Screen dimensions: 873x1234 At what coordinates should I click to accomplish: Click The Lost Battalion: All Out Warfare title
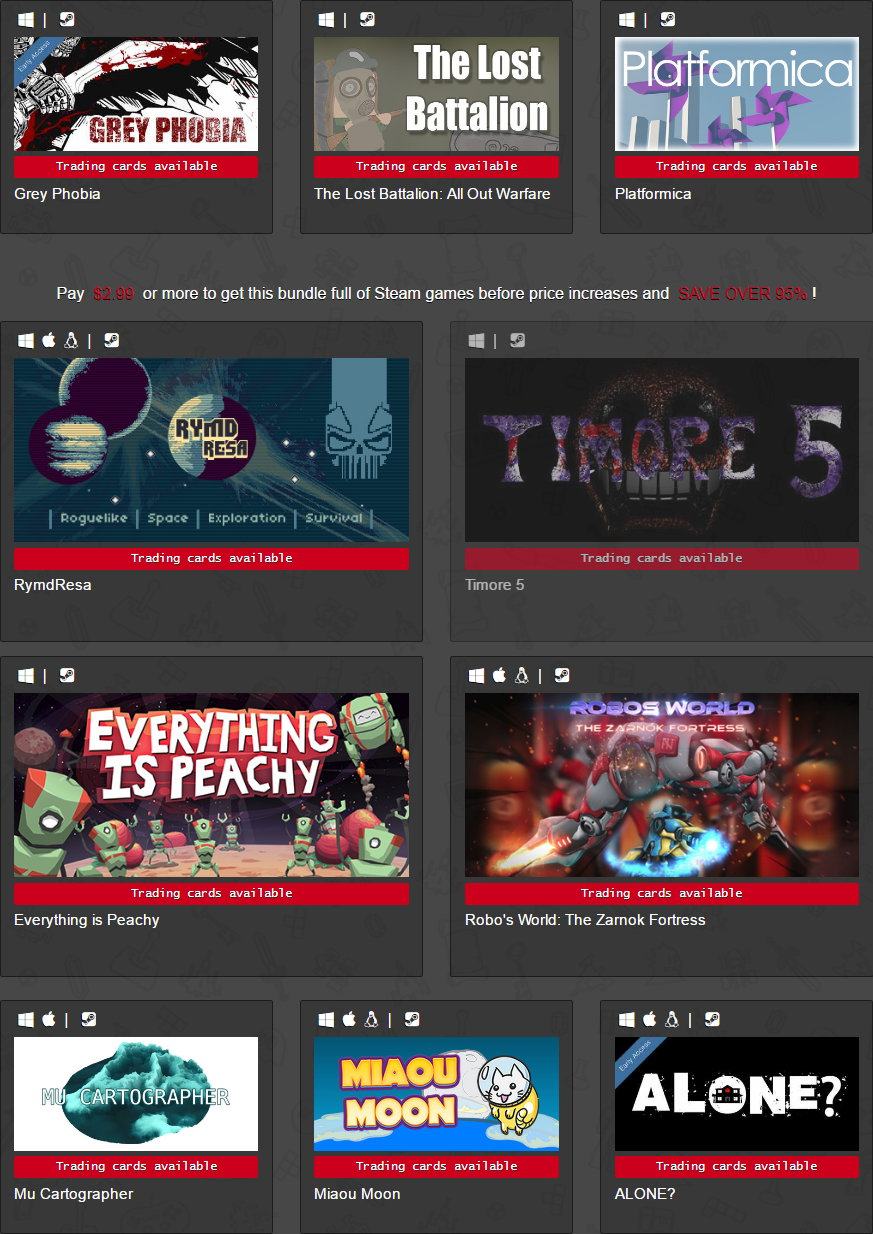click(432, 194)
